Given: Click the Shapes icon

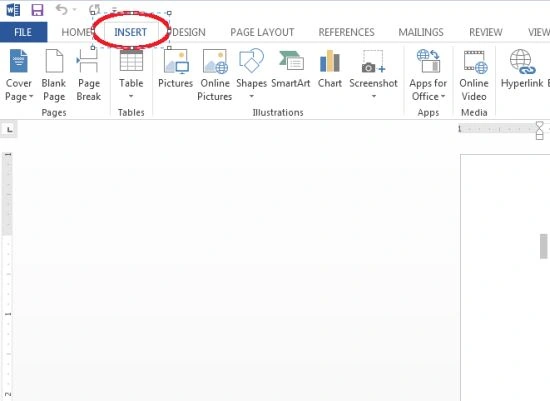Looking at the screenshot, I should coord(251,60).
